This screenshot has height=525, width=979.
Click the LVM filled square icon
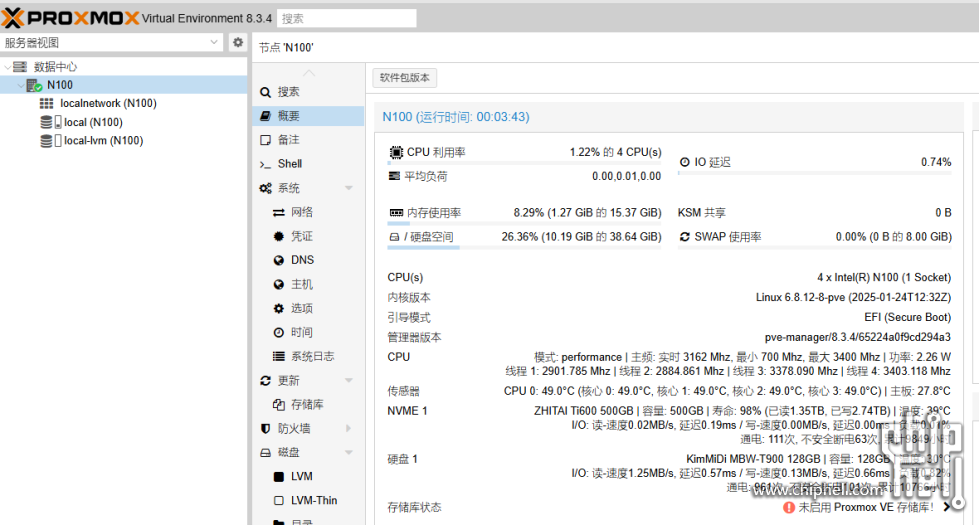coord(278,476)
